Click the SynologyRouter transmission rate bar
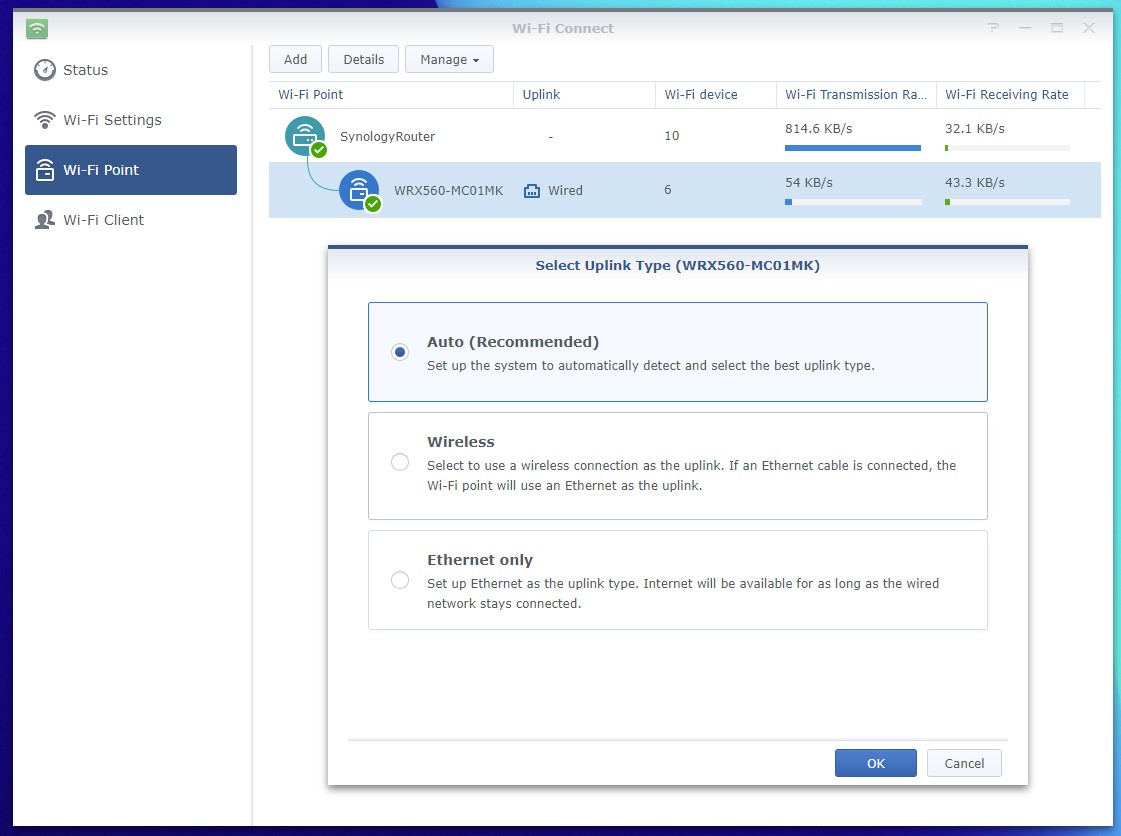The image size is (1121, 836). tap(852, 148)
